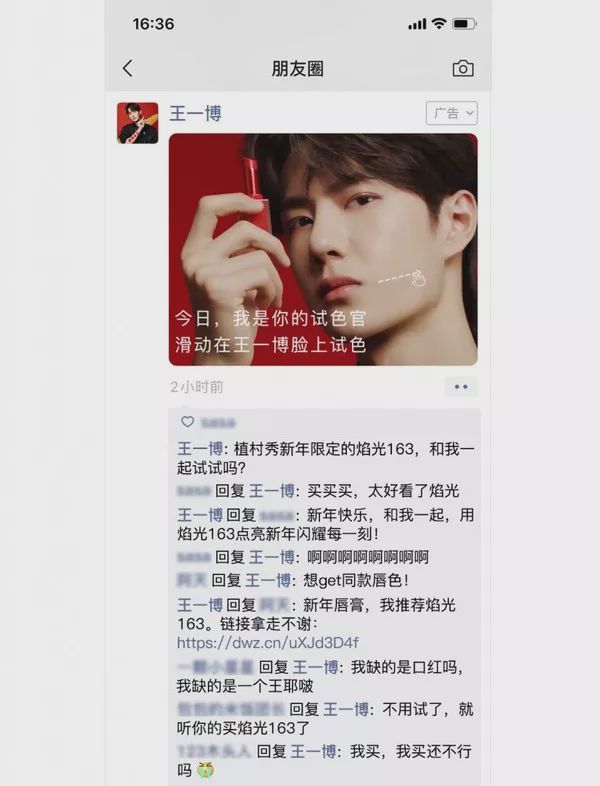This screenshot has width=600, height=786.
Task: Tap the advertiser profile avatar
Action: coord(137,123)
